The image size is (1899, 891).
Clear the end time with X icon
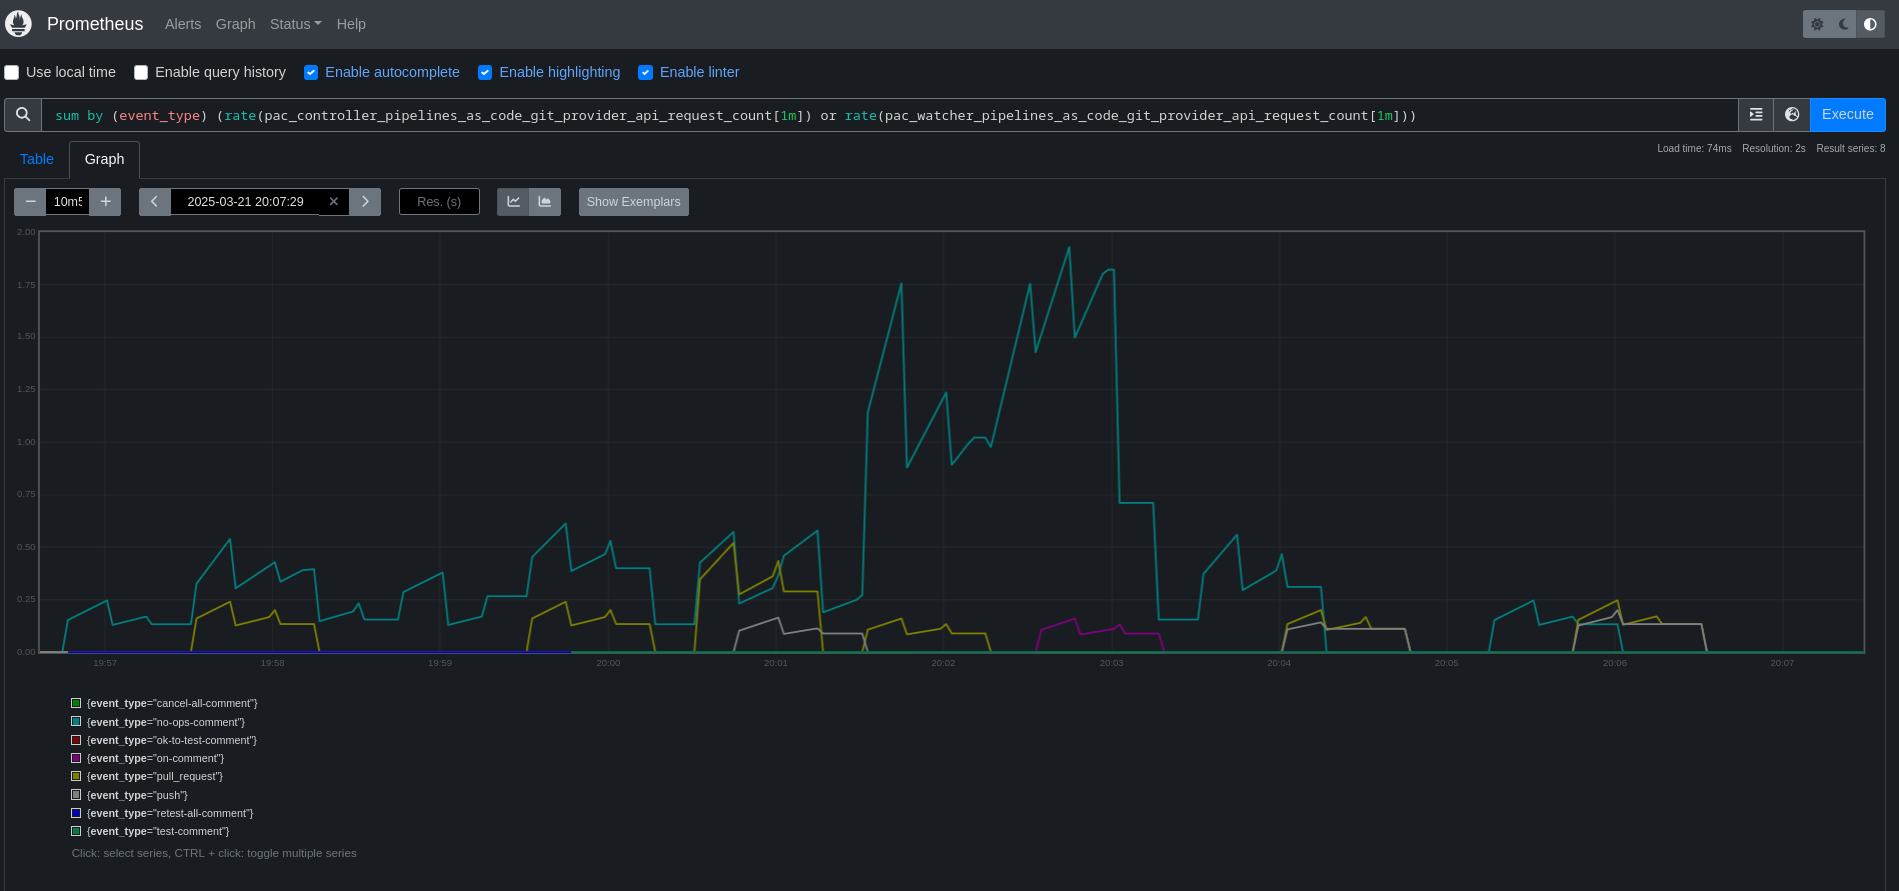coord(334,202)
